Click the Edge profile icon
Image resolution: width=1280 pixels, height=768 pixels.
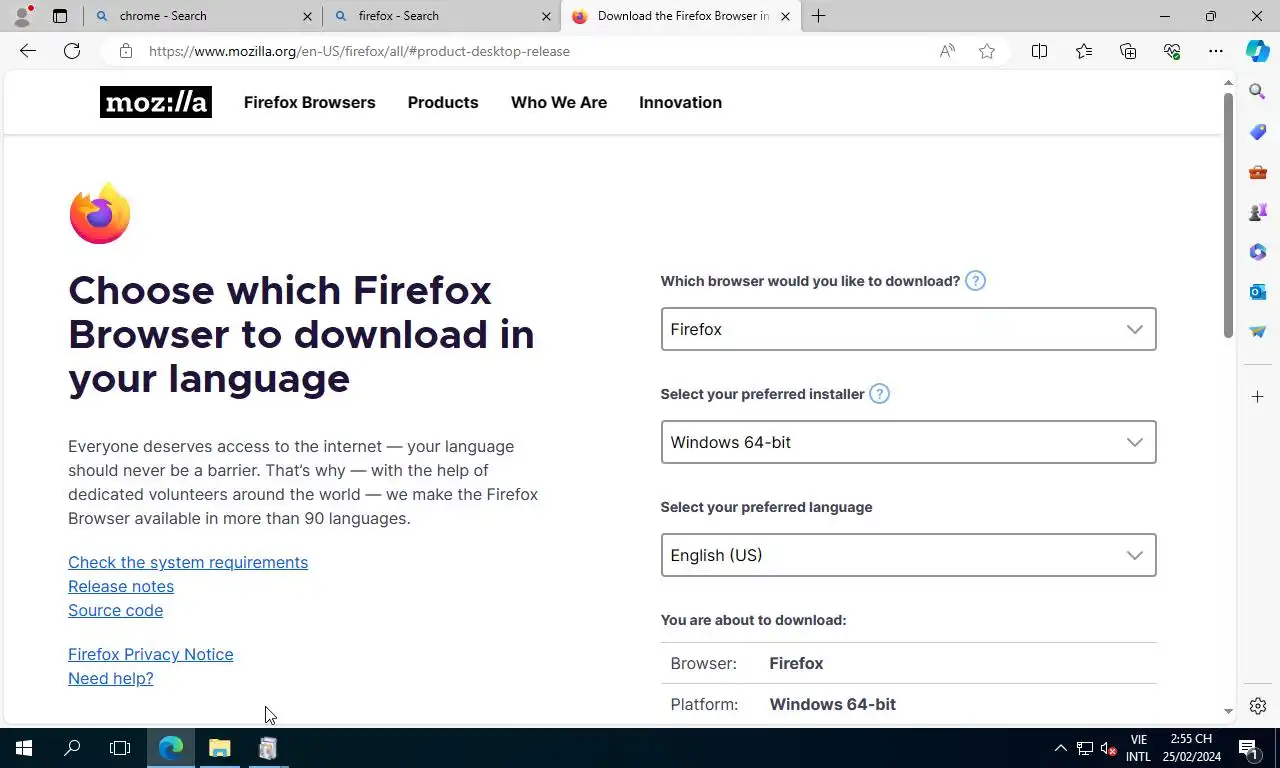point(22,16)
